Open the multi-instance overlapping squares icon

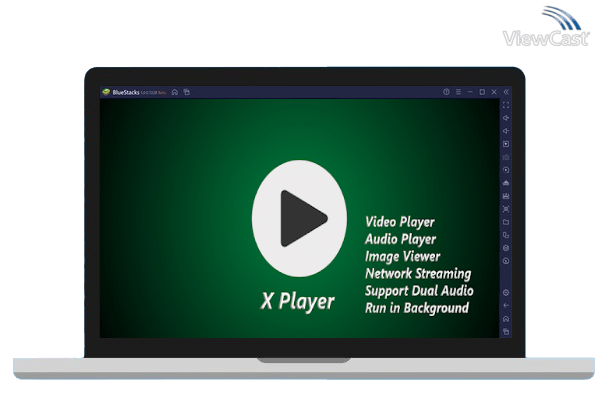(506, 235)
